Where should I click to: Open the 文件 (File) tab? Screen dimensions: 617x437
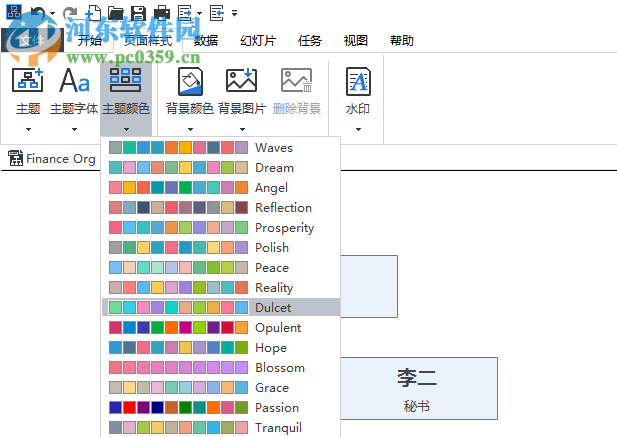[32, 40]
